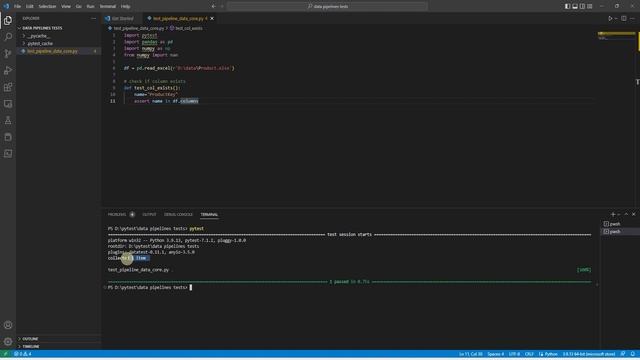Click the Ln, Col cursor position indicator
Viewport: 640px width, 360px height.
[471, 354]
